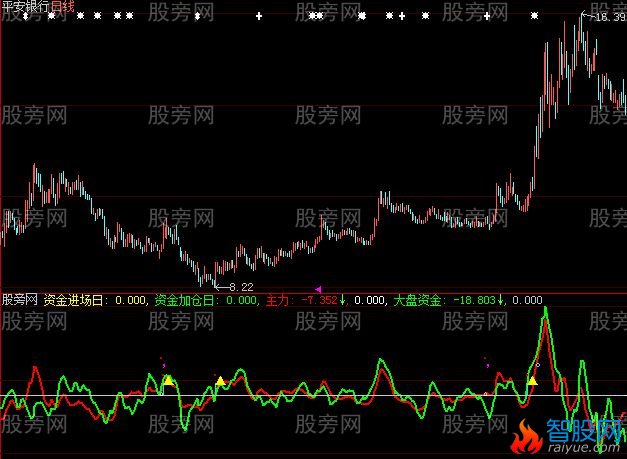Click the leftmost yellow triangle signal in indicator panel
This screenshot has width=627, height=459.
[x=169, y=380]
